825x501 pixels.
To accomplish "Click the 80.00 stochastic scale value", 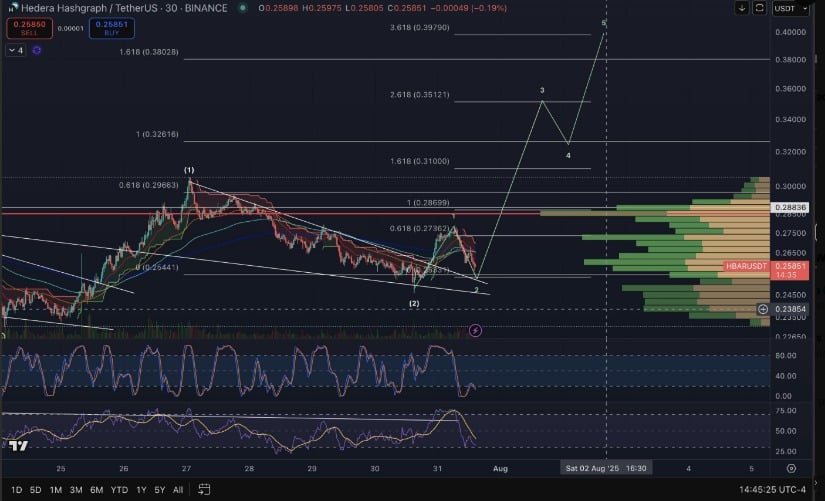I will pos(786,356).
